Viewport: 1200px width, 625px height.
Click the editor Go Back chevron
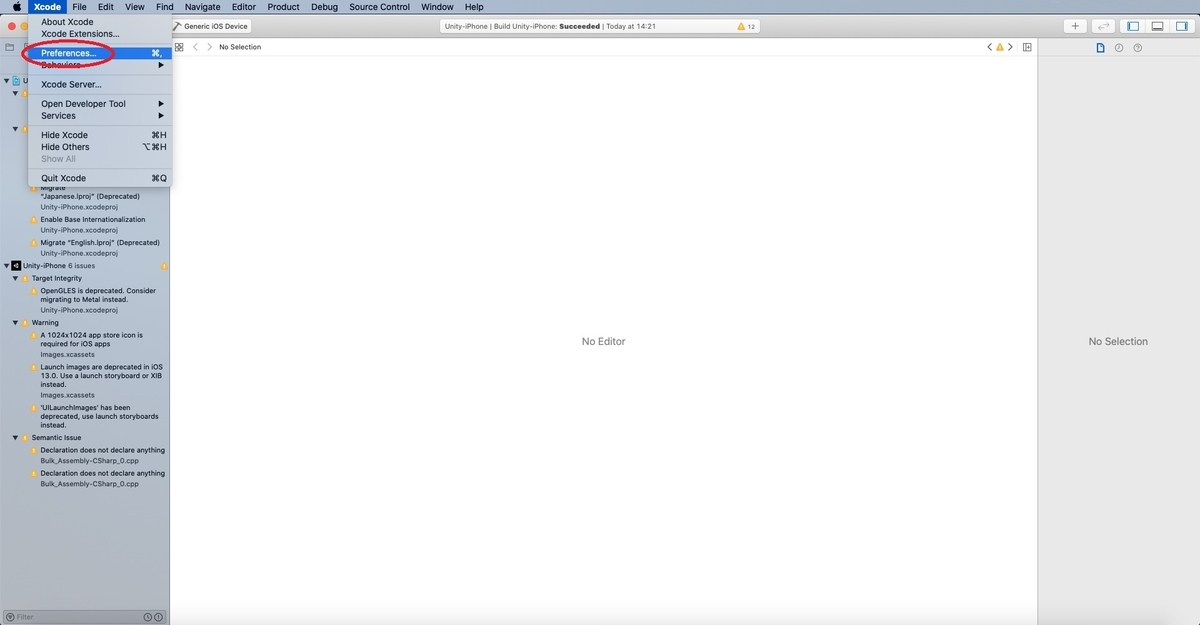[195, 47]
